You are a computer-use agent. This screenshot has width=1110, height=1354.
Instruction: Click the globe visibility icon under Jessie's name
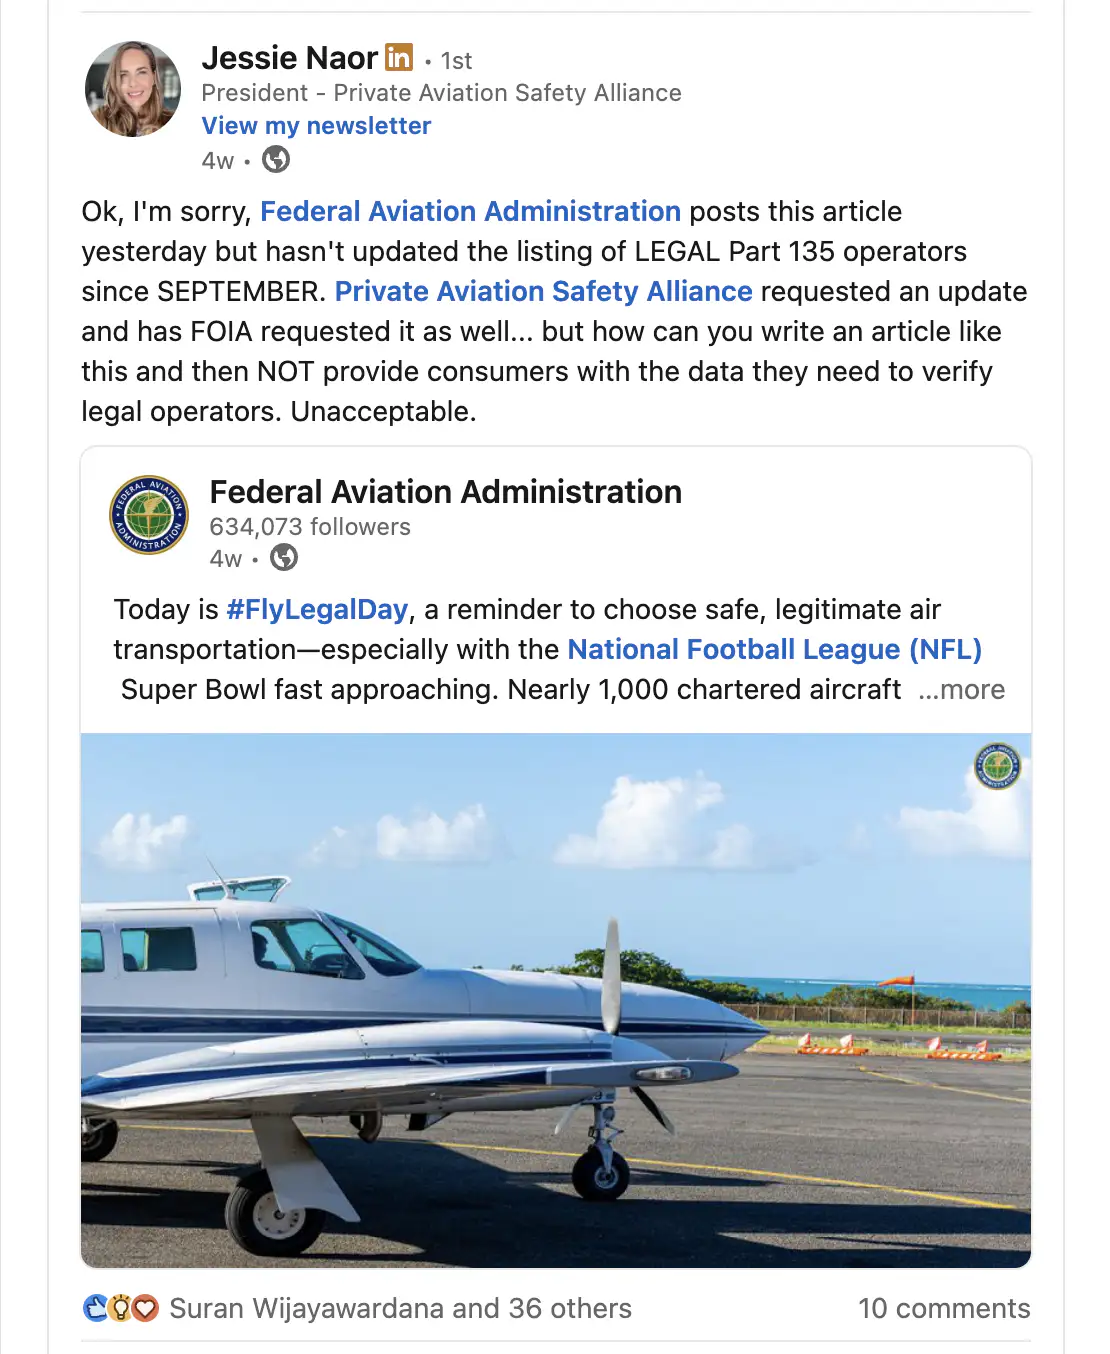coord(275,160)
